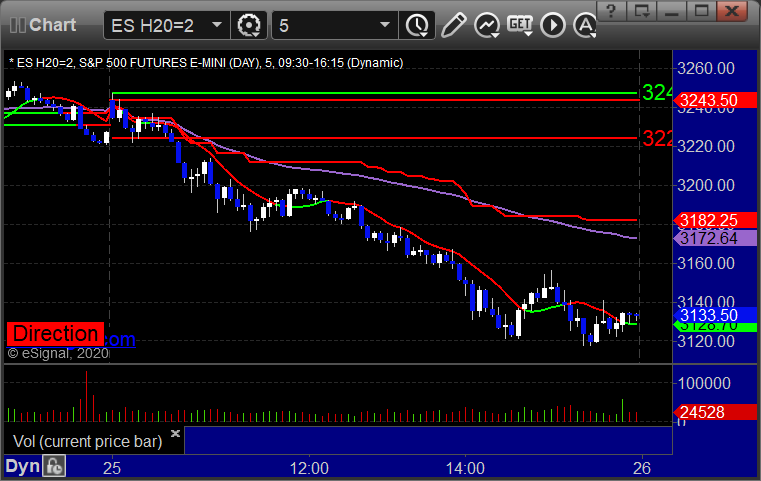Click the pop-out window dropdown button
Image resolution: width=761 pixels, height=481 pixels.
642,11
